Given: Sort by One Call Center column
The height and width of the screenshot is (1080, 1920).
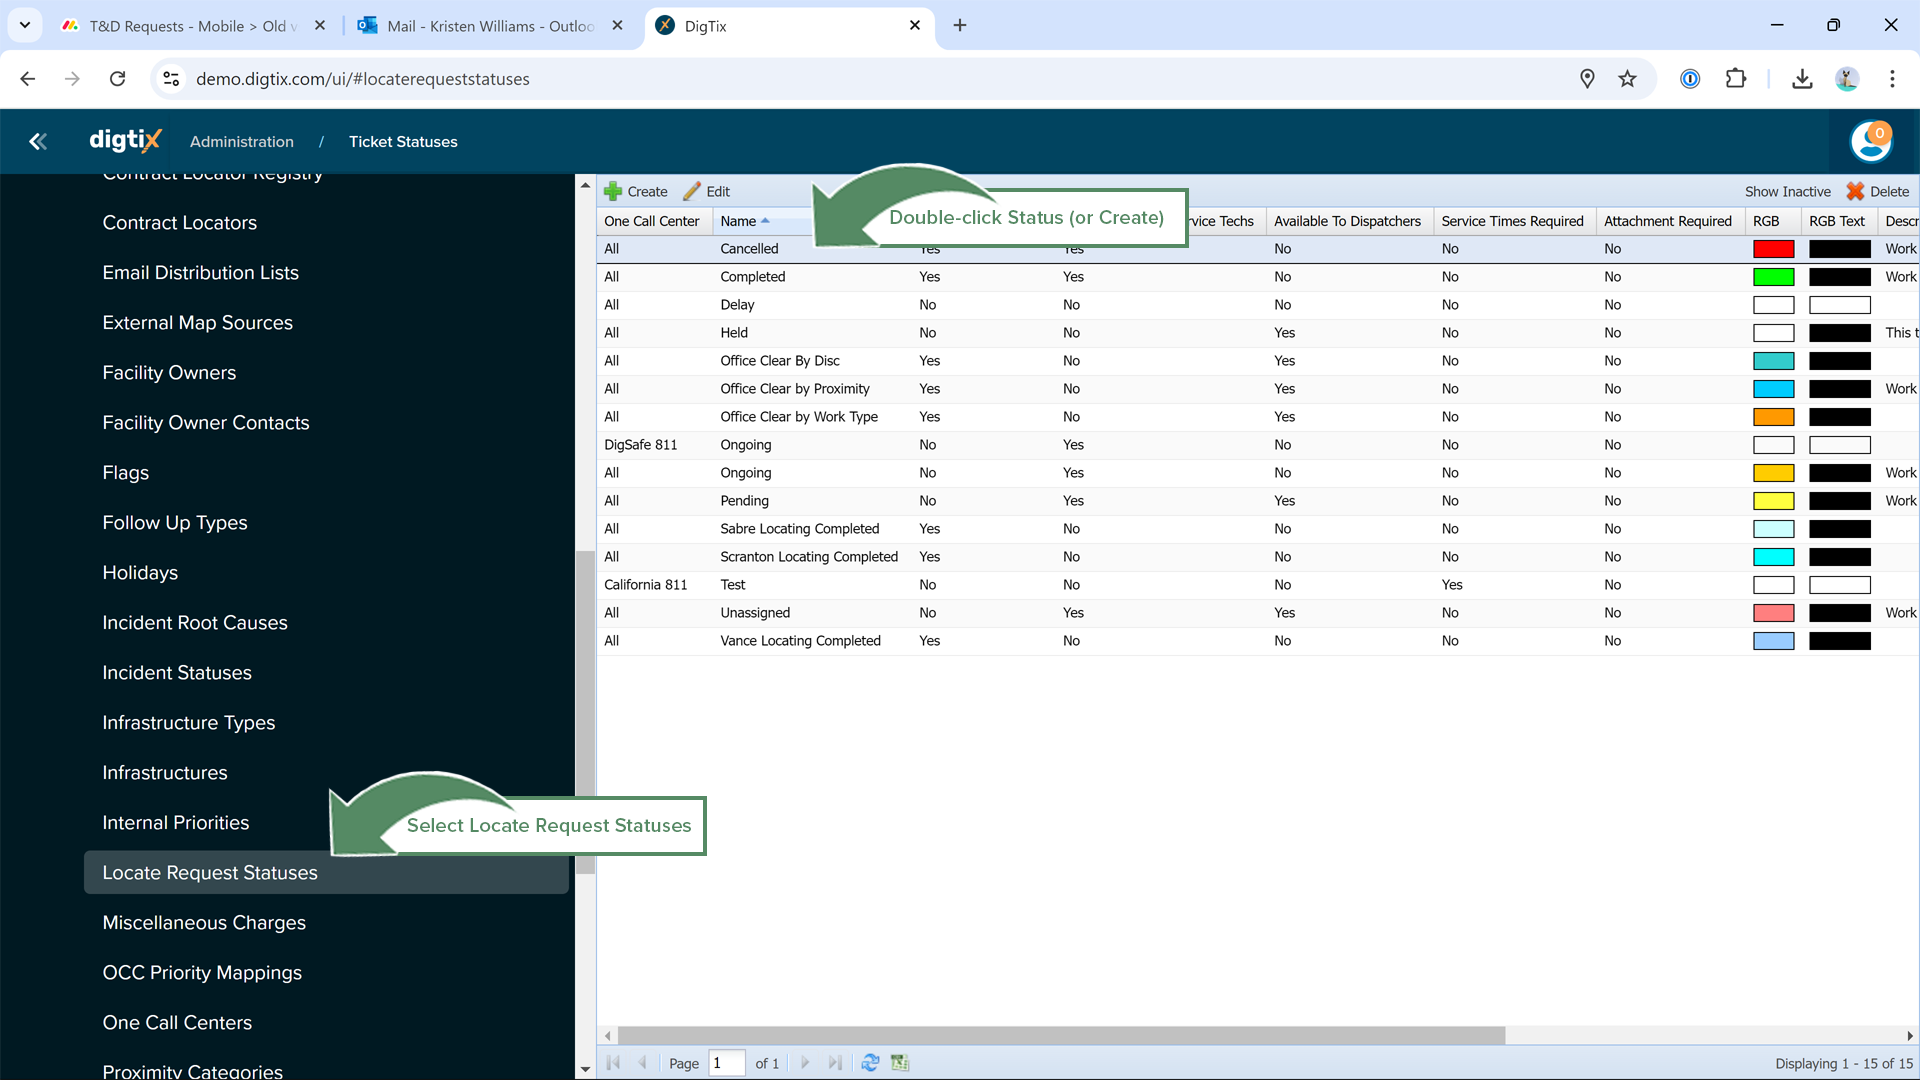Looking at the screenshot, I should [x=652, y=221].
